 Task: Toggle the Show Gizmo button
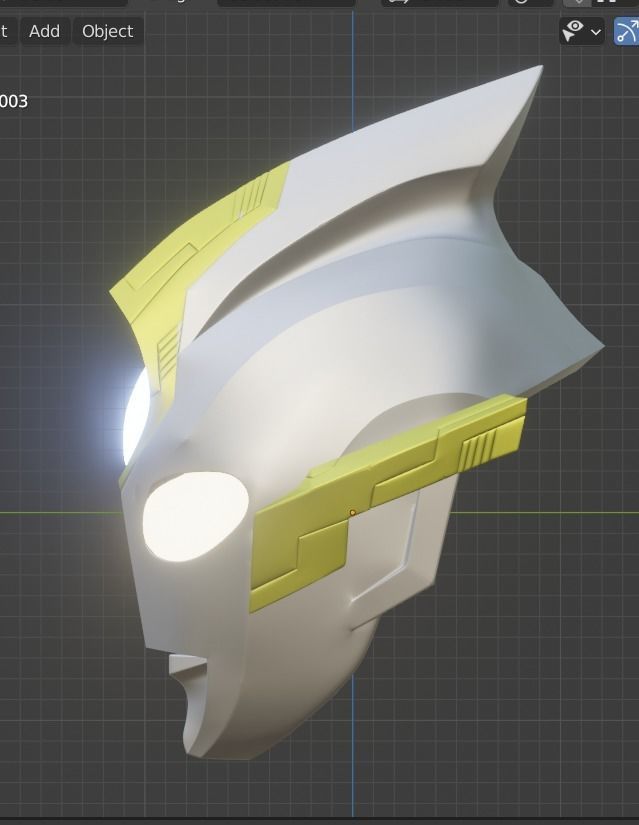[x=626, y=31]
